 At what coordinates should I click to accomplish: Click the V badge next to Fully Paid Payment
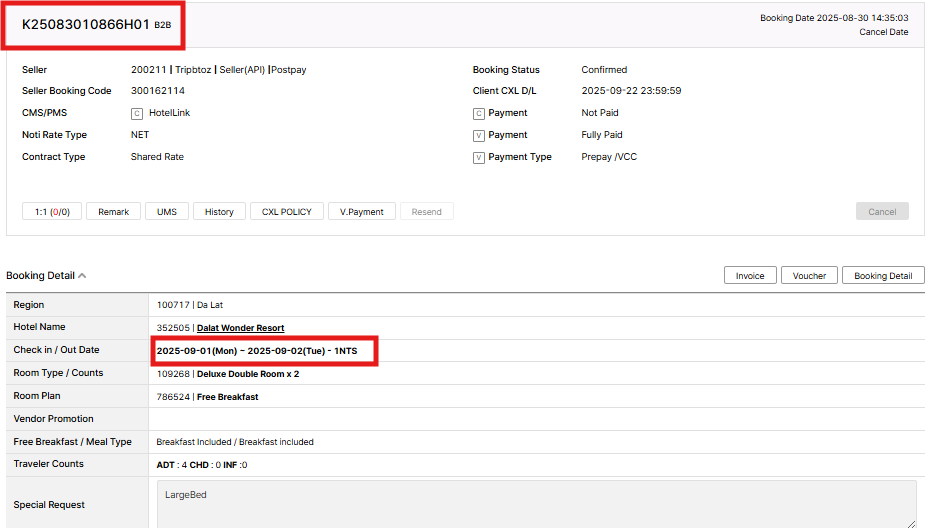pyautogui.click(x=479, y=135)
